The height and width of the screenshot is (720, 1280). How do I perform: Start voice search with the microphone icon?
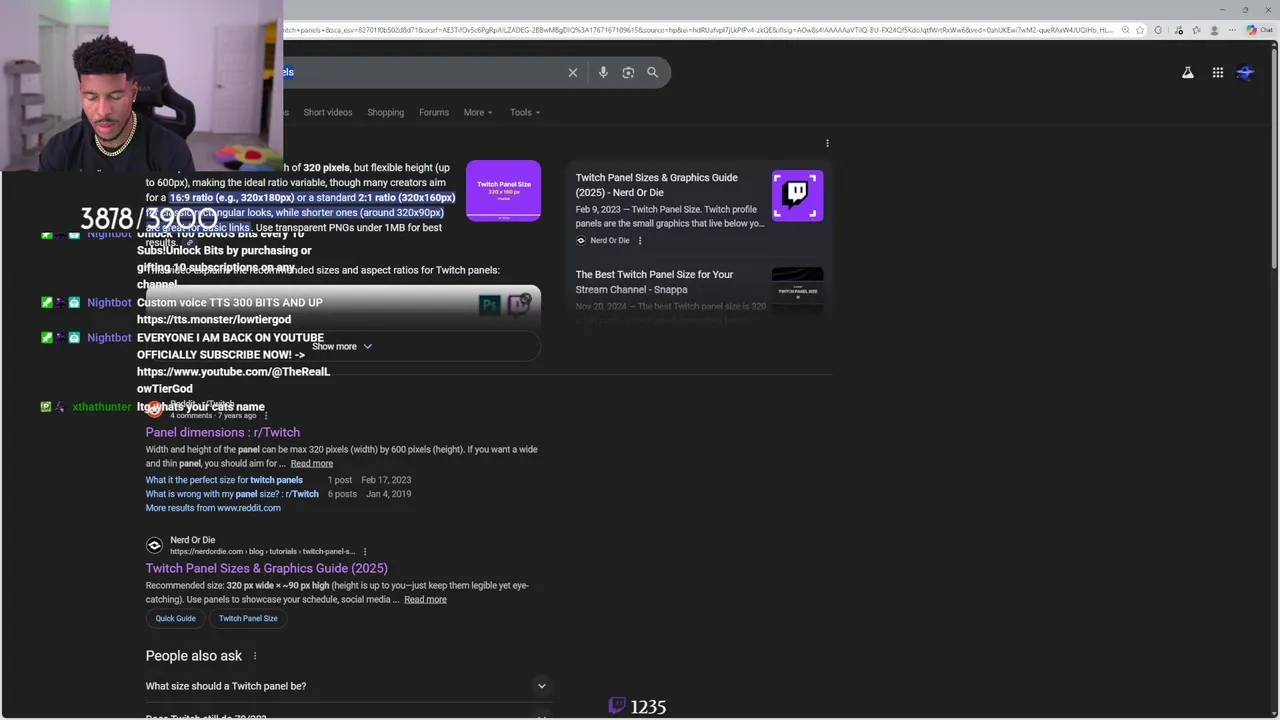click(603, 72)
